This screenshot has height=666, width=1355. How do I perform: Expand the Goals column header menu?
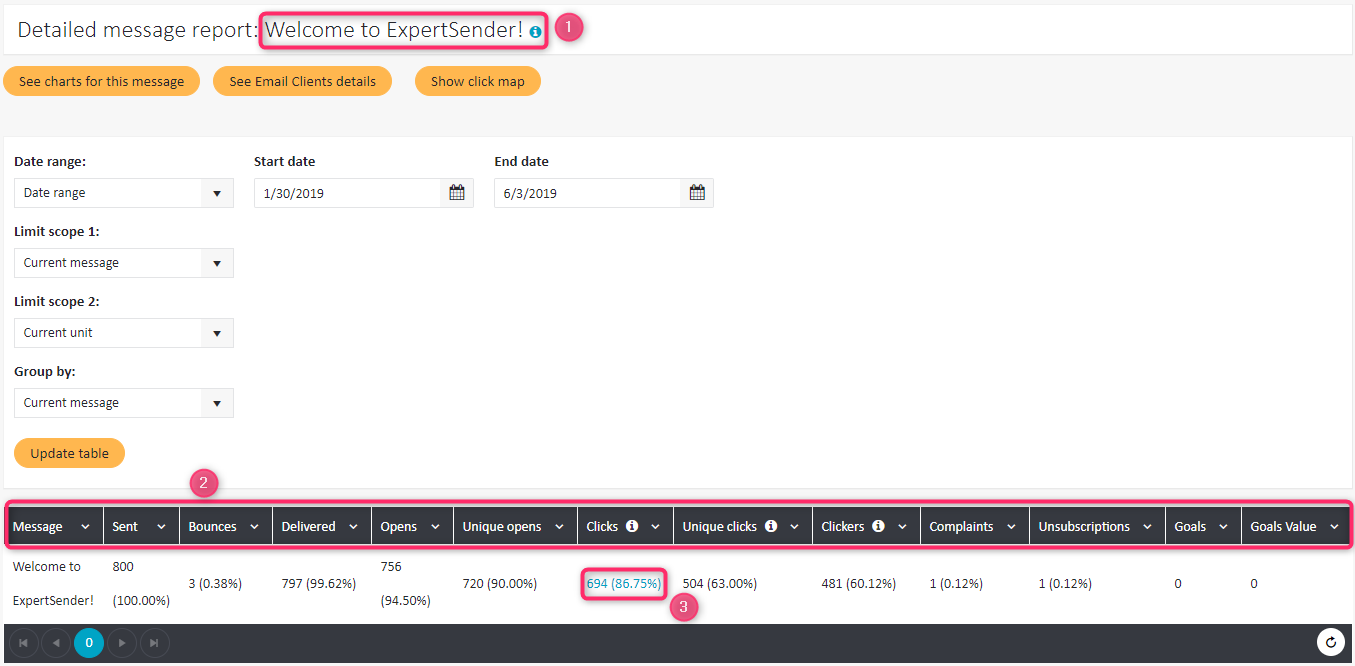(x=1223, y=527)
